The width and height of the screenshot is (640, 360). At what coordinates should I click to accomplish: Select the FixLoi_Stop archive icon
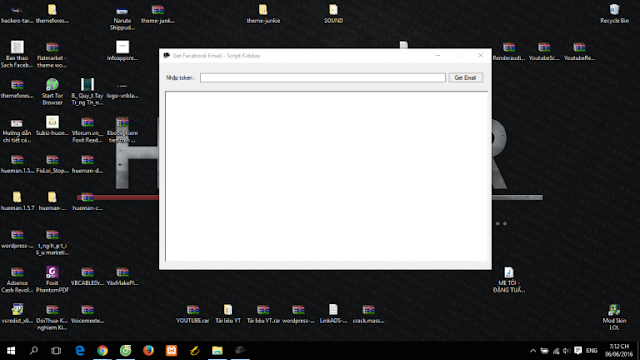pos(52,164)
